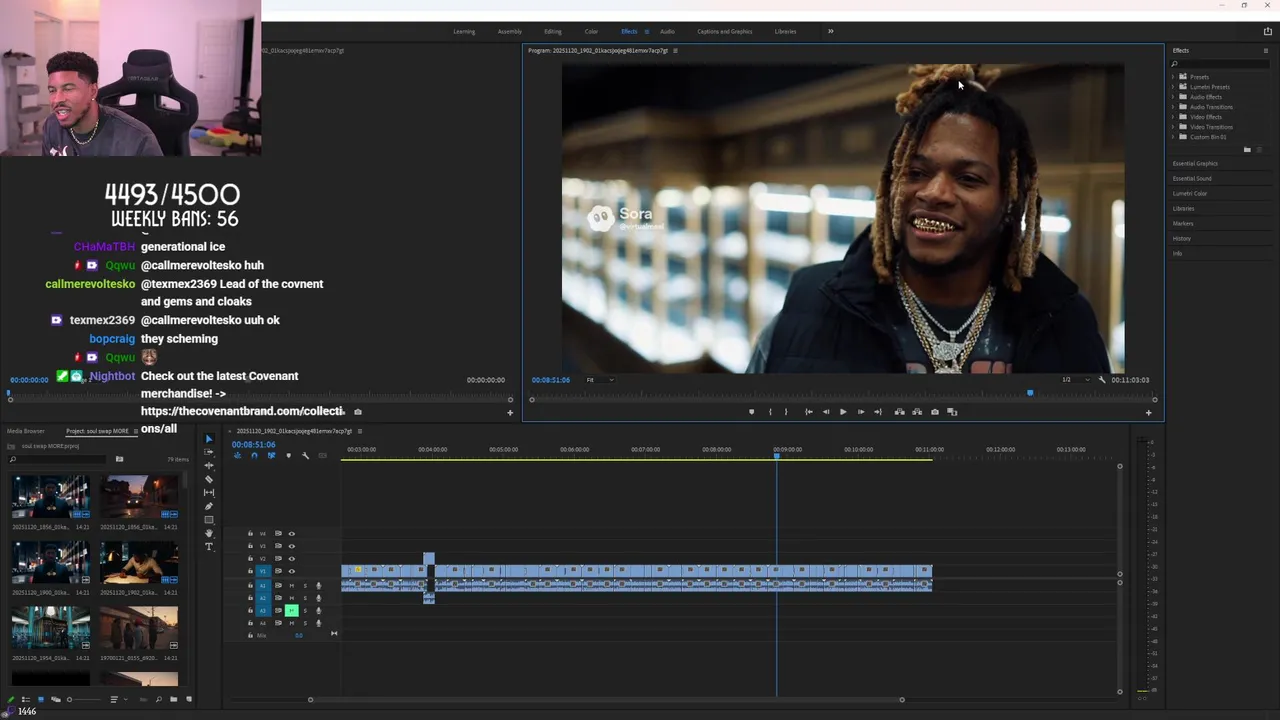Expand the Custom Bin 01 folder
This screenshot has width=1280, height=720.
click(x=1173, y=137)
